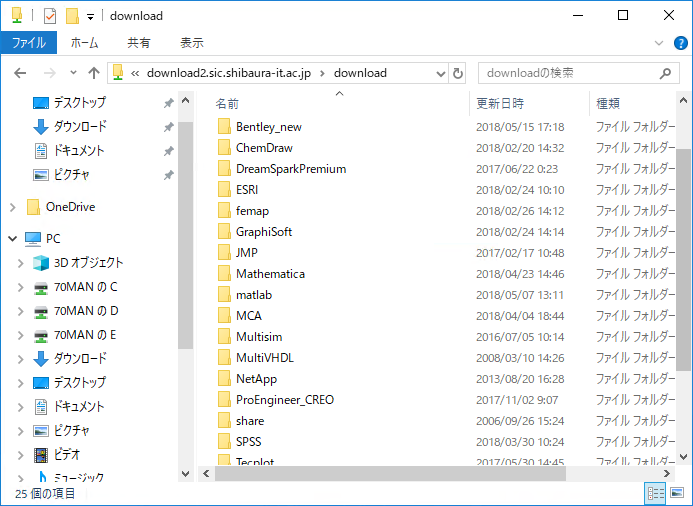The width and height of the screenshot is (693, 506).
Task: Go up one folder level with up arrow
Action: coord(94,73)
